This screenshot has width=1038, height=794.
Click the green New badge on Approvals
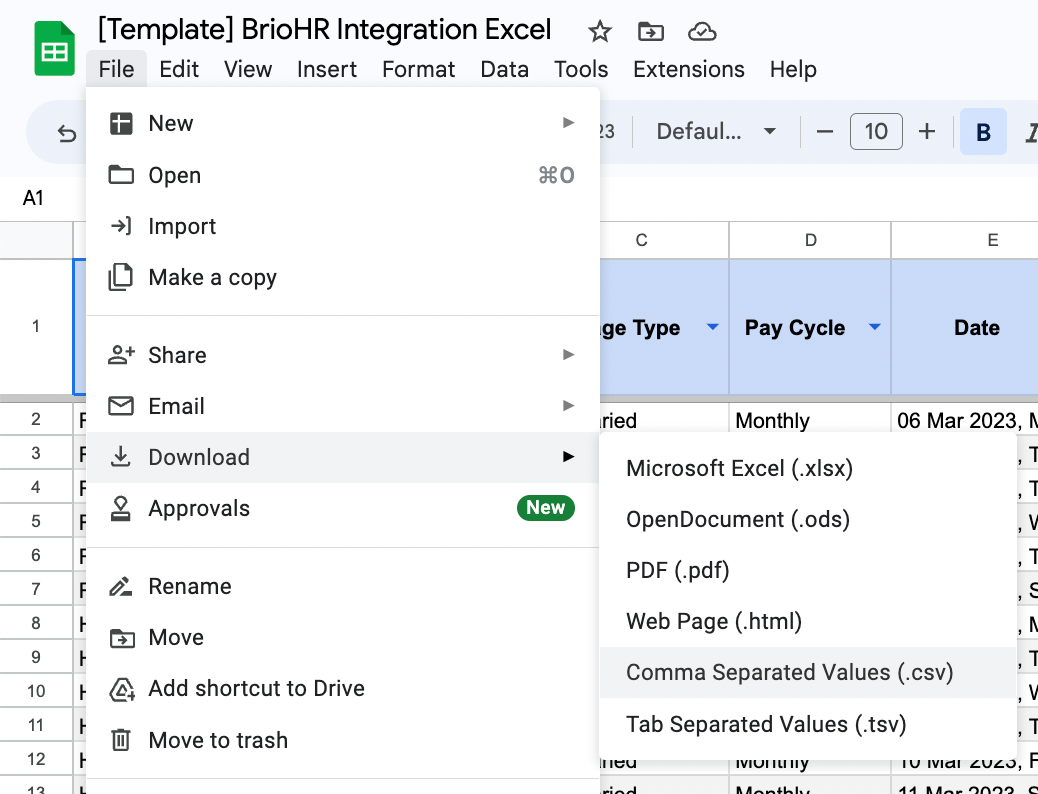tap(545, 508)
